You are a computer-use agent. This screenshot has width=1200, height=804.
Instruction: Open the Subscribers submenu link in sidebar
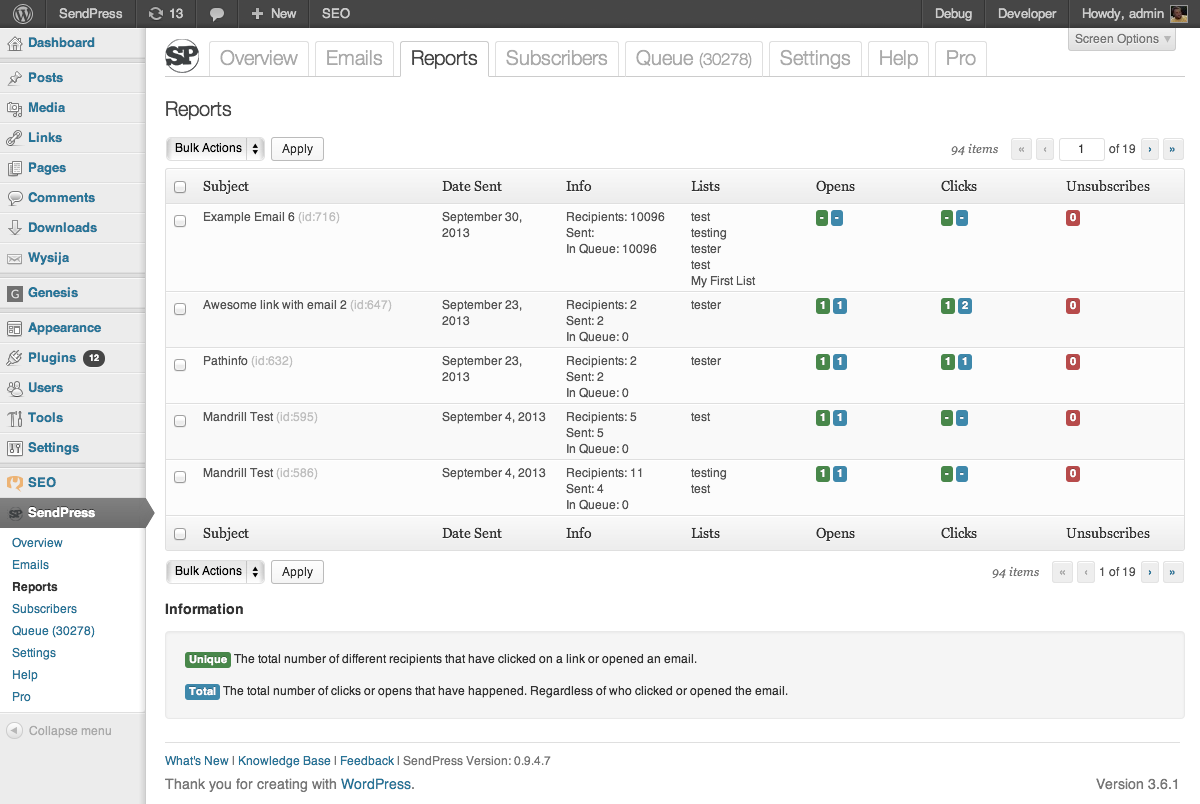44,609
